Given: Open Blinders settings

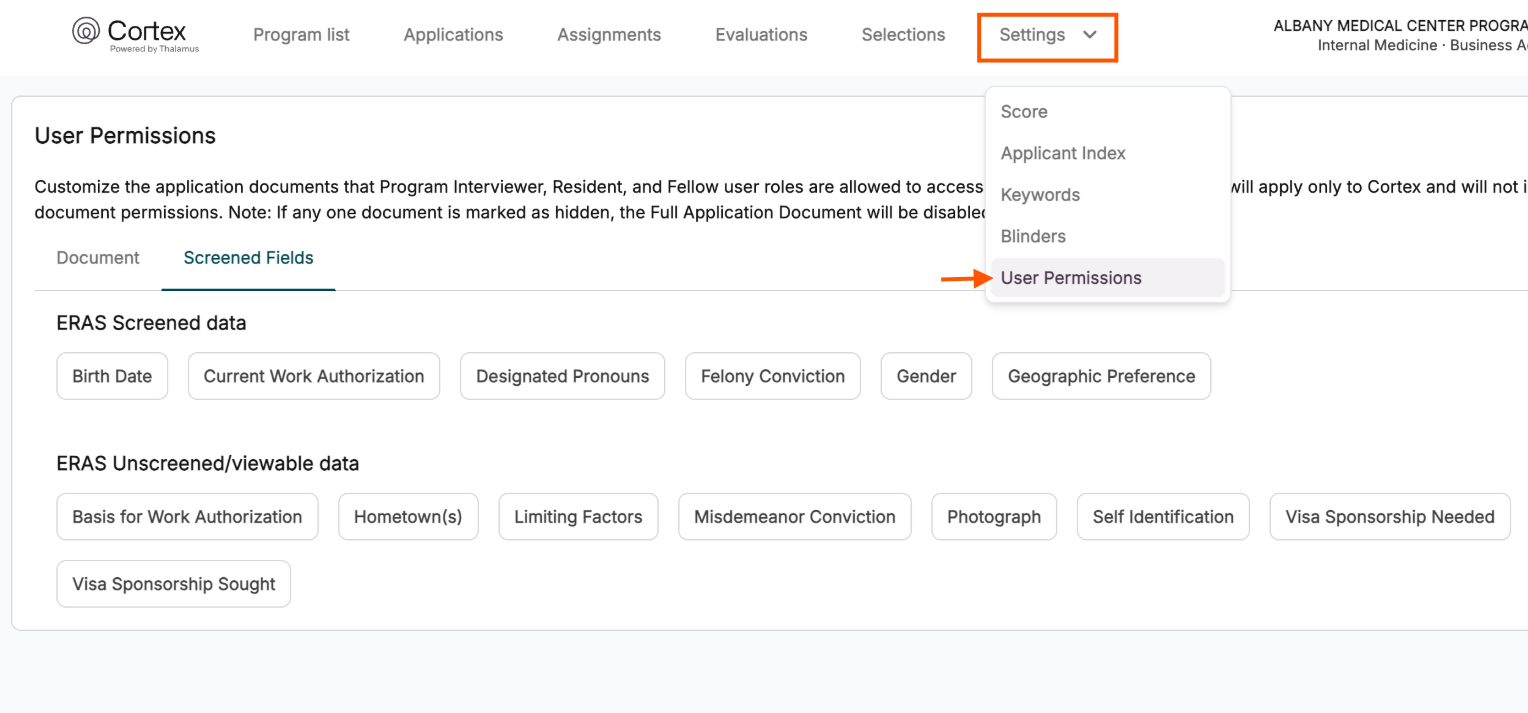Looking at the screenshot, I should [1033, 236].
